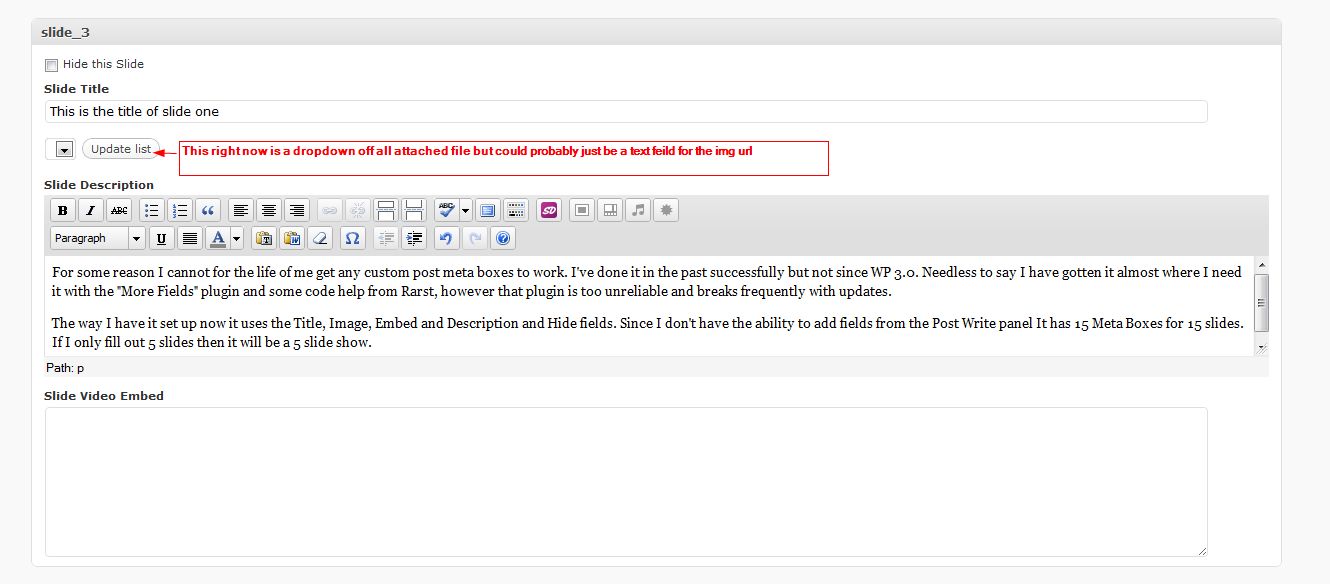Screen dimensions: 1330x584
Task: Open spellchecker language dropdown arrow
Action: (465, 210)
